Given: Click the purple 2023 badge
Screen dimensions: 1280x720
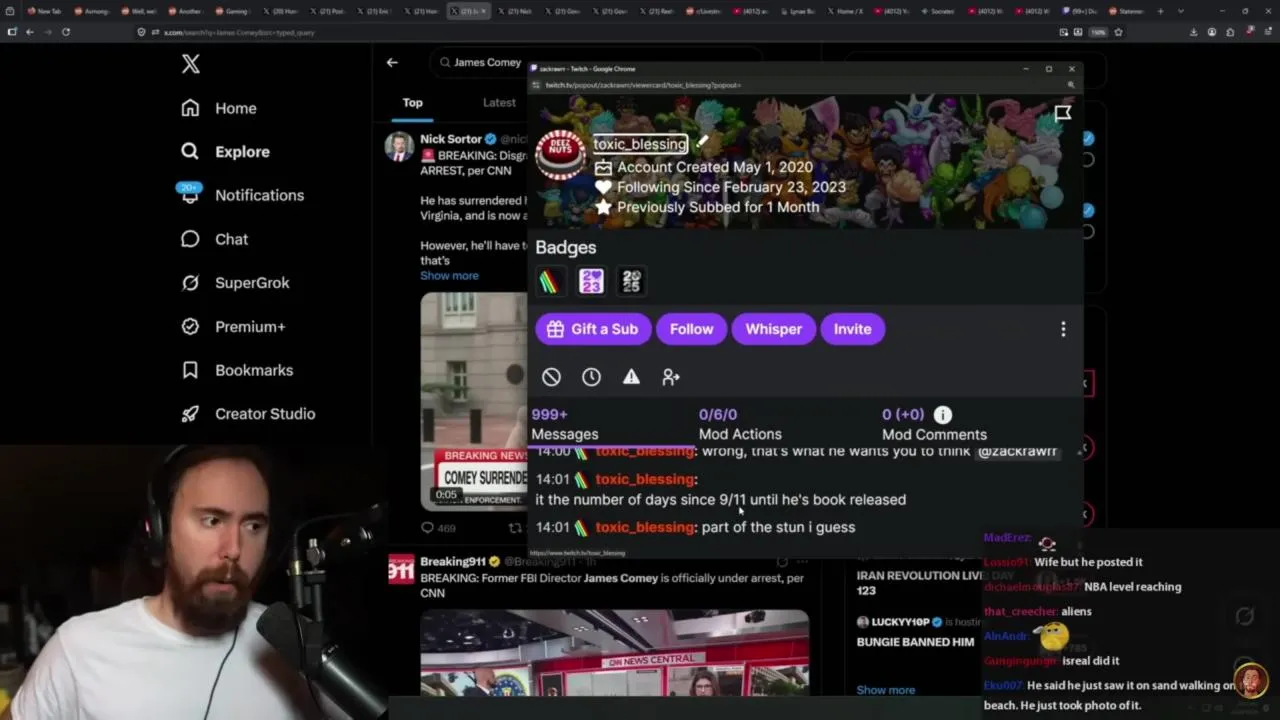Looking at the screenshot, I should tap(591, 282).
